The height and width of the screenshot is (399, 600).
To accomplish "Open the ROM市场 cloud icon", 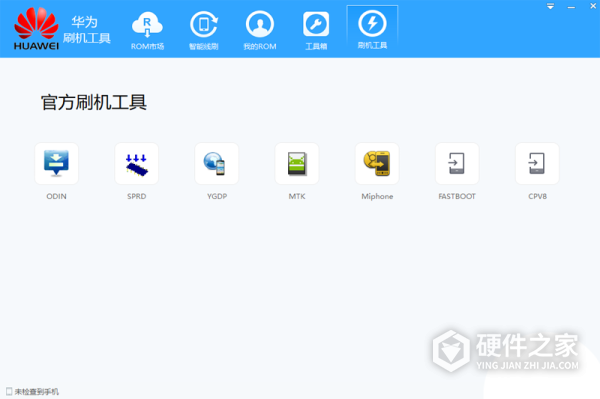I will coord(147,25).
